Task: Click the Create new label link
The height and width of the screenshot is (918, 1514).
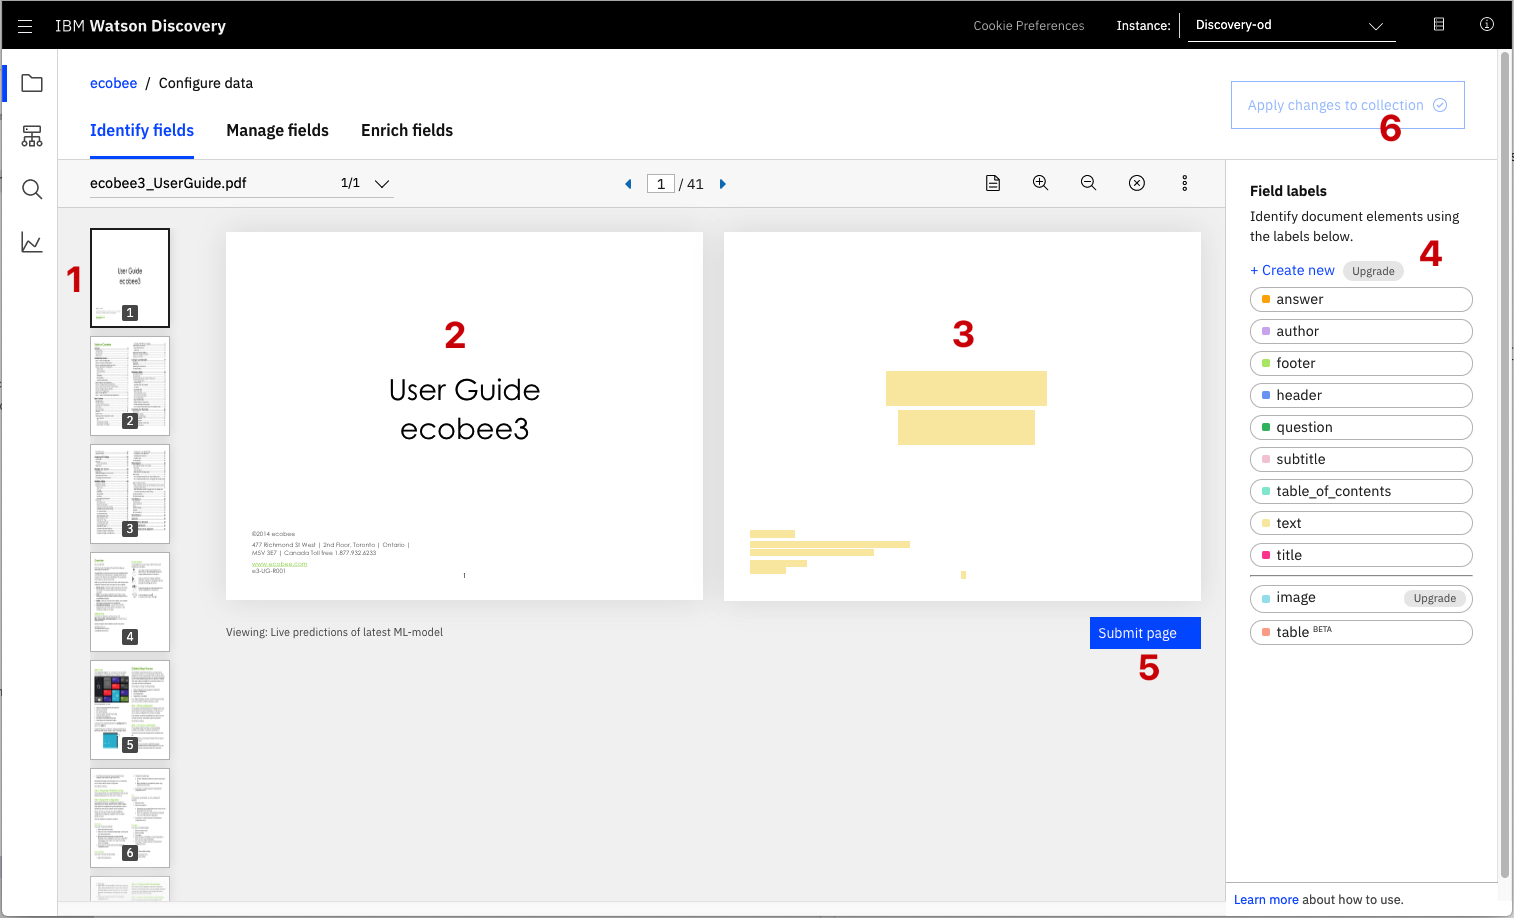Action: (x=1292, y=270)
